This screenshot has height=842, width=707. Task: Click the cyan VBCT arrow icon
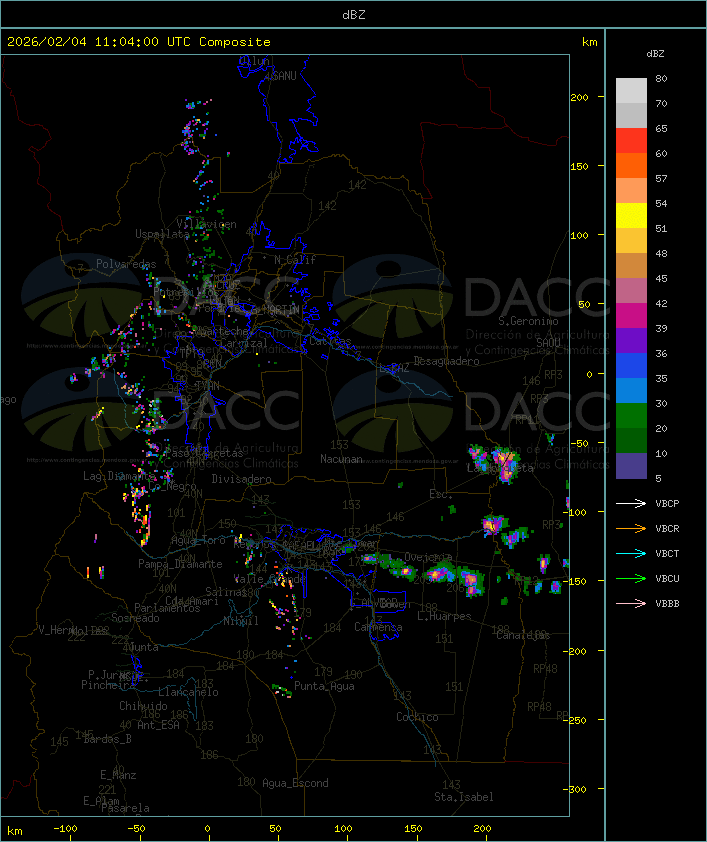[x=631, y=553]
